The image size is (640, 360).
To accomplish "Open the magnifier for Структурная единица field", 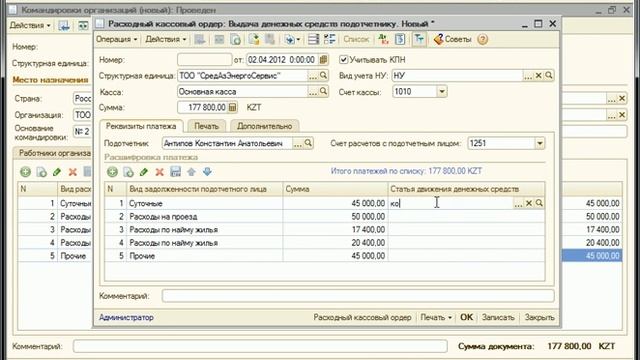I will pos(323,76).
